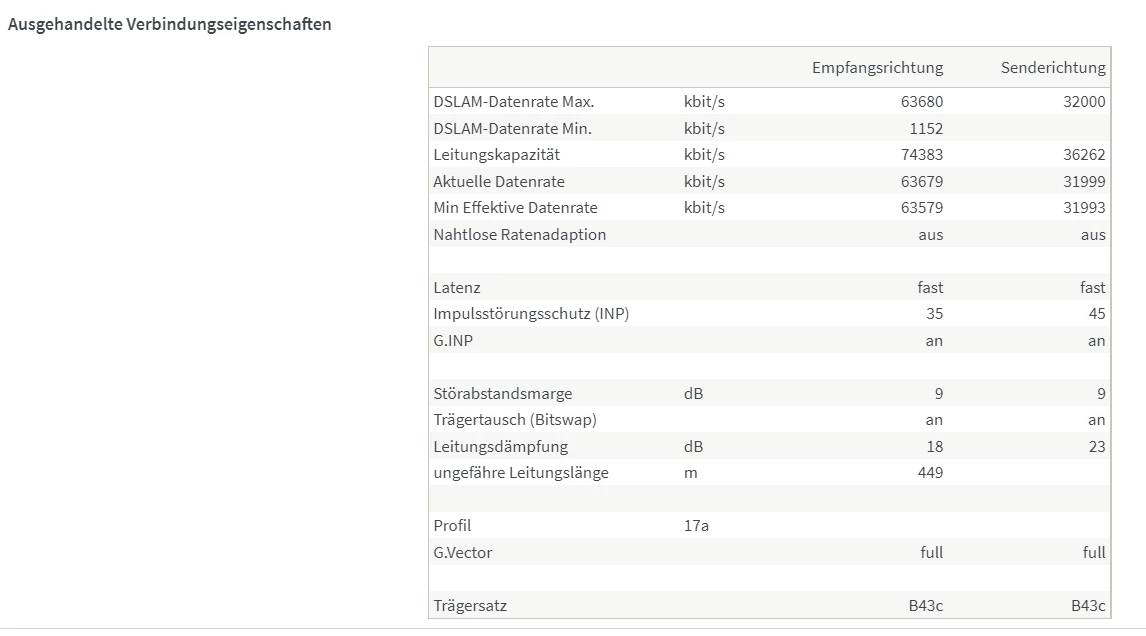This screenshot has height=636, width=1146.
Task: Select the "Aktuelle Datenrate" row label
Action: tap(499, 182)
